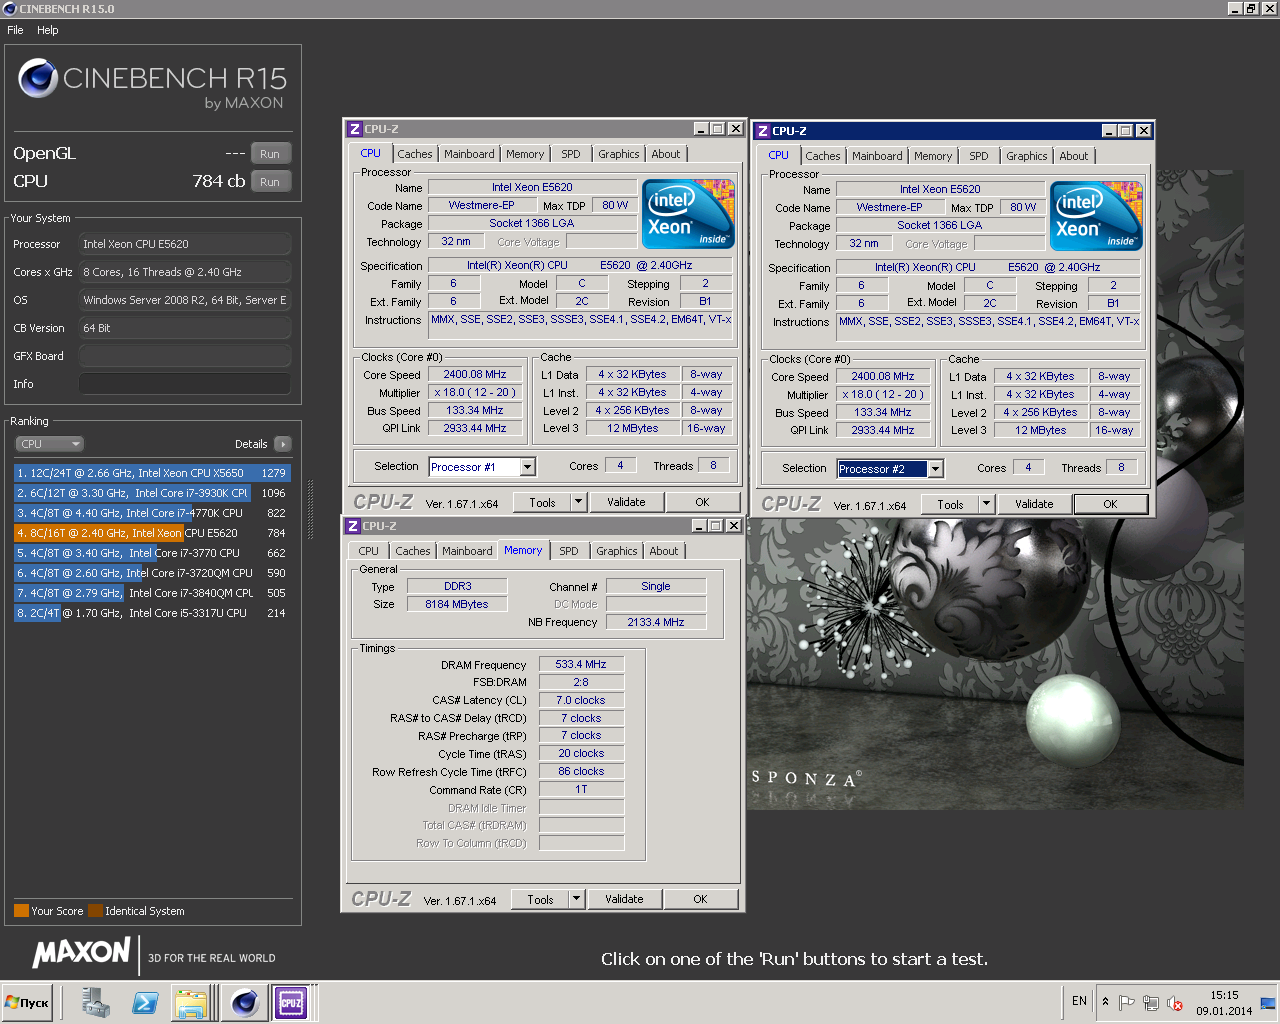This screenshot has height=1024, width=1280.
Task: Click Tools button in Processor #1 window
Action: click(542, 502)
